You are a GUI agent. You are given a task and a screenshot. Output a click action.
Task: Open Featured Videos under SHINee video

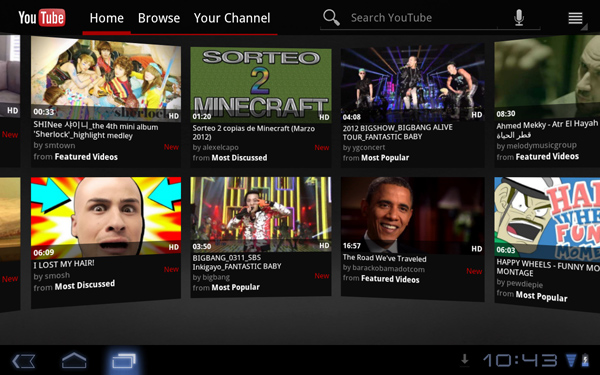[86, 157]
